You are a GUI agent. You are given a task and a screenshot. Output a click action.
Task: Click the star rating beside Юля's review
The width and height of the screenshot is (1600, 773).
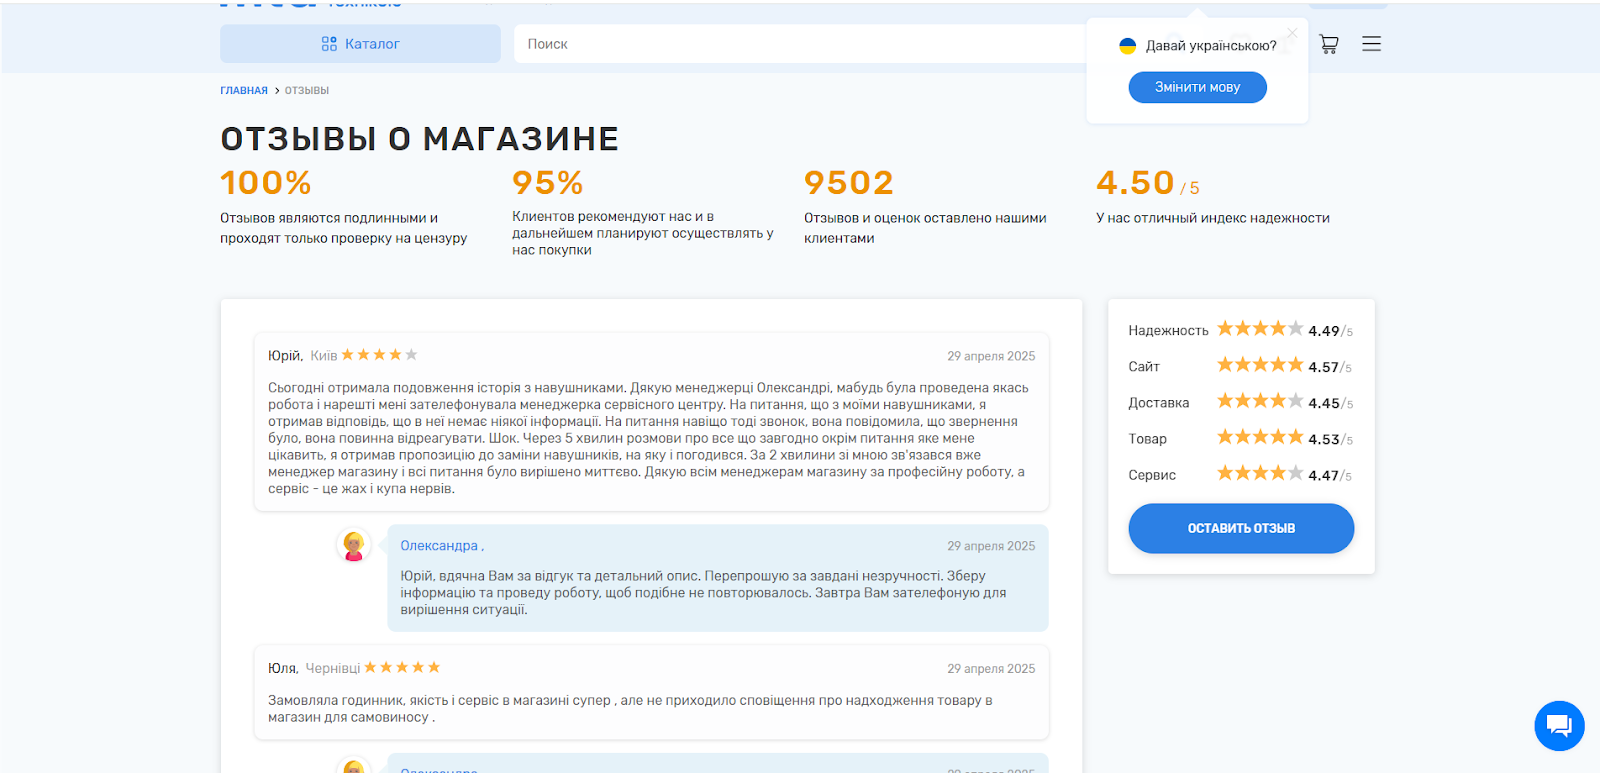coord(402,667)
